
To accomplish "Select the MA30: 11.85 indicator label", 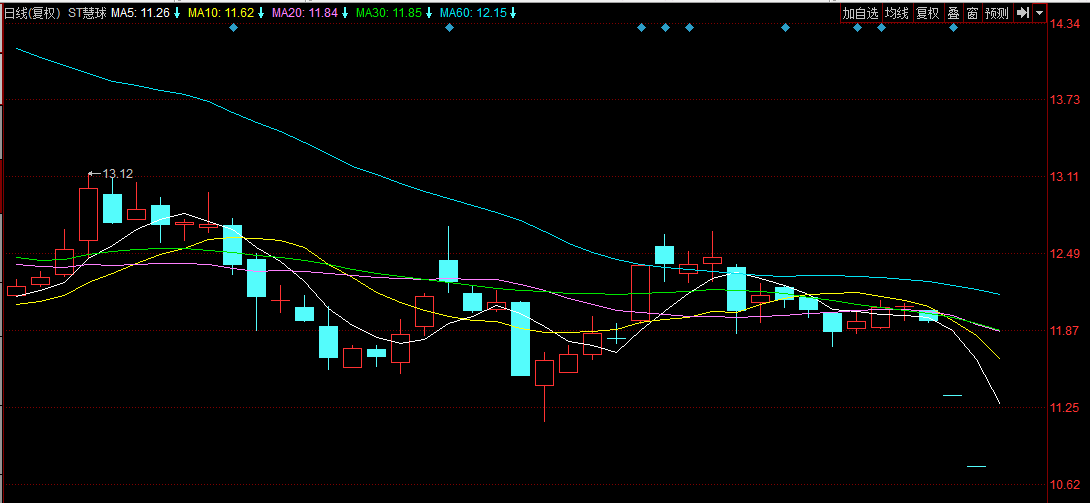I will pos(393,13).
